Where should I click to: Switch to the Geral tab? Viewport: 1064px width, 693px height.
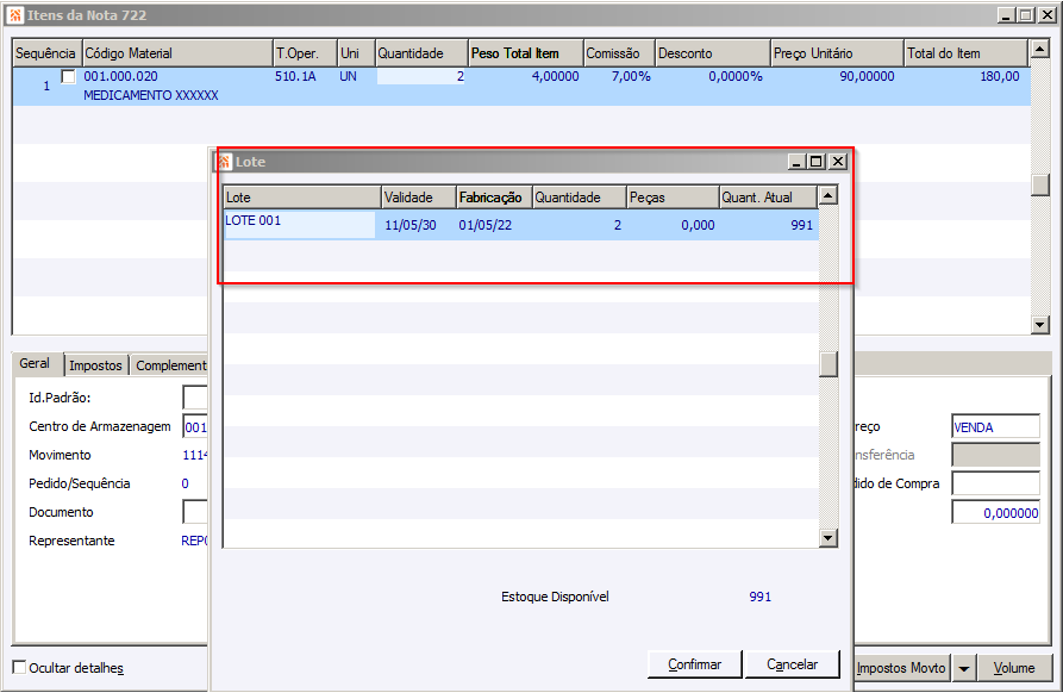pyautogui.click(x=35, y=364)
